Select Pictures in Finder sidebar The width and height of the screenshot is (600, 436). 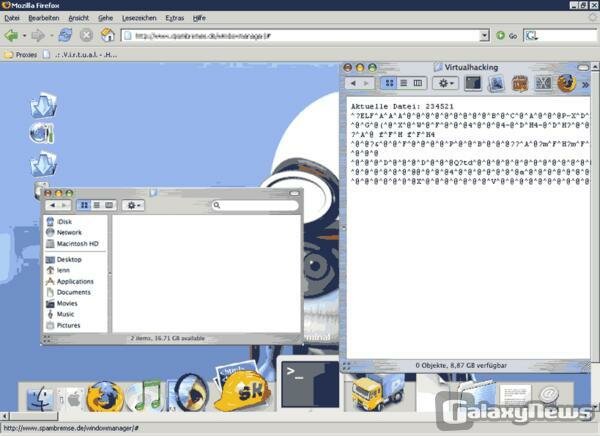(63, 325)
